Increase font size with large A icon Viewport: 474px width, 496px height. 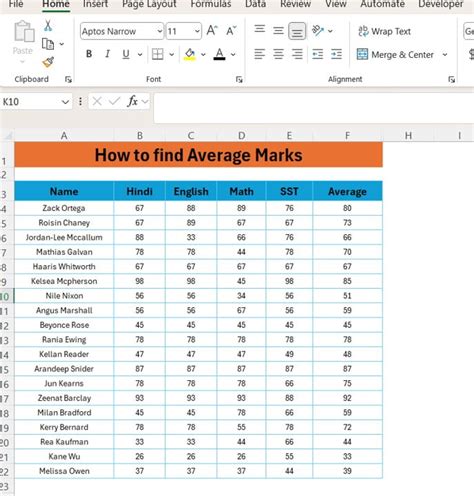tap(212, 31)
